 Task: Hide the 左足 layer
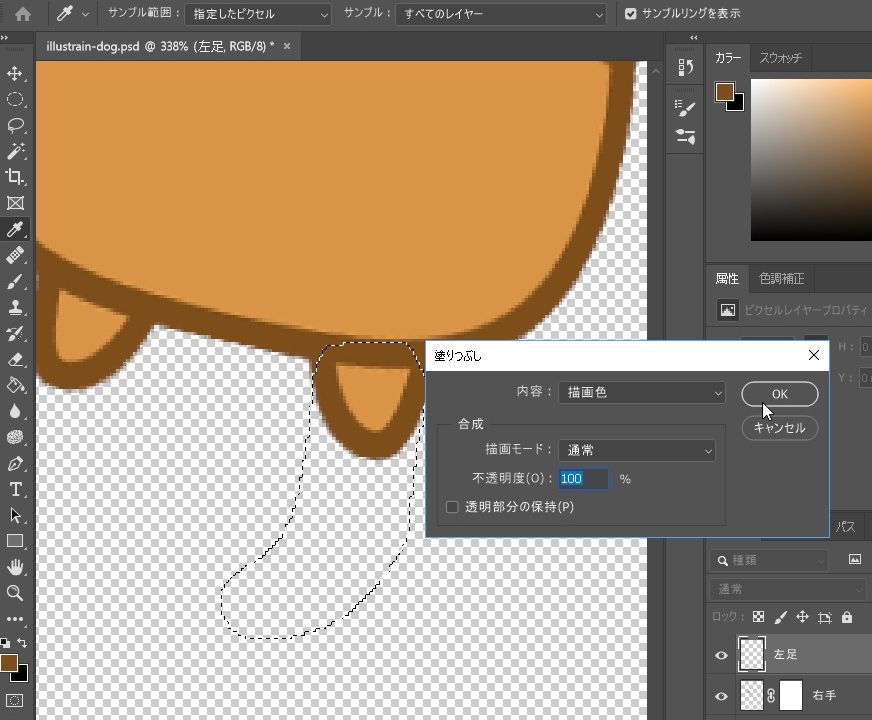pyautogui.click(x=721, y=655)
